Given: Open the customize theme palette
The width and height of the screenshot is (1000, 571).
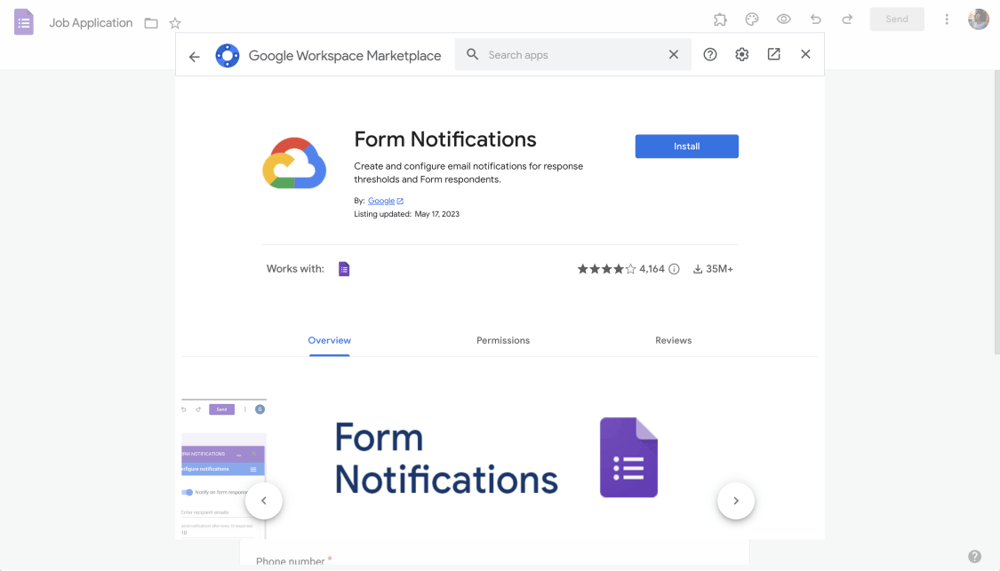Looking at the screenshot, I should pyautogui.click(x=752, y=20).
